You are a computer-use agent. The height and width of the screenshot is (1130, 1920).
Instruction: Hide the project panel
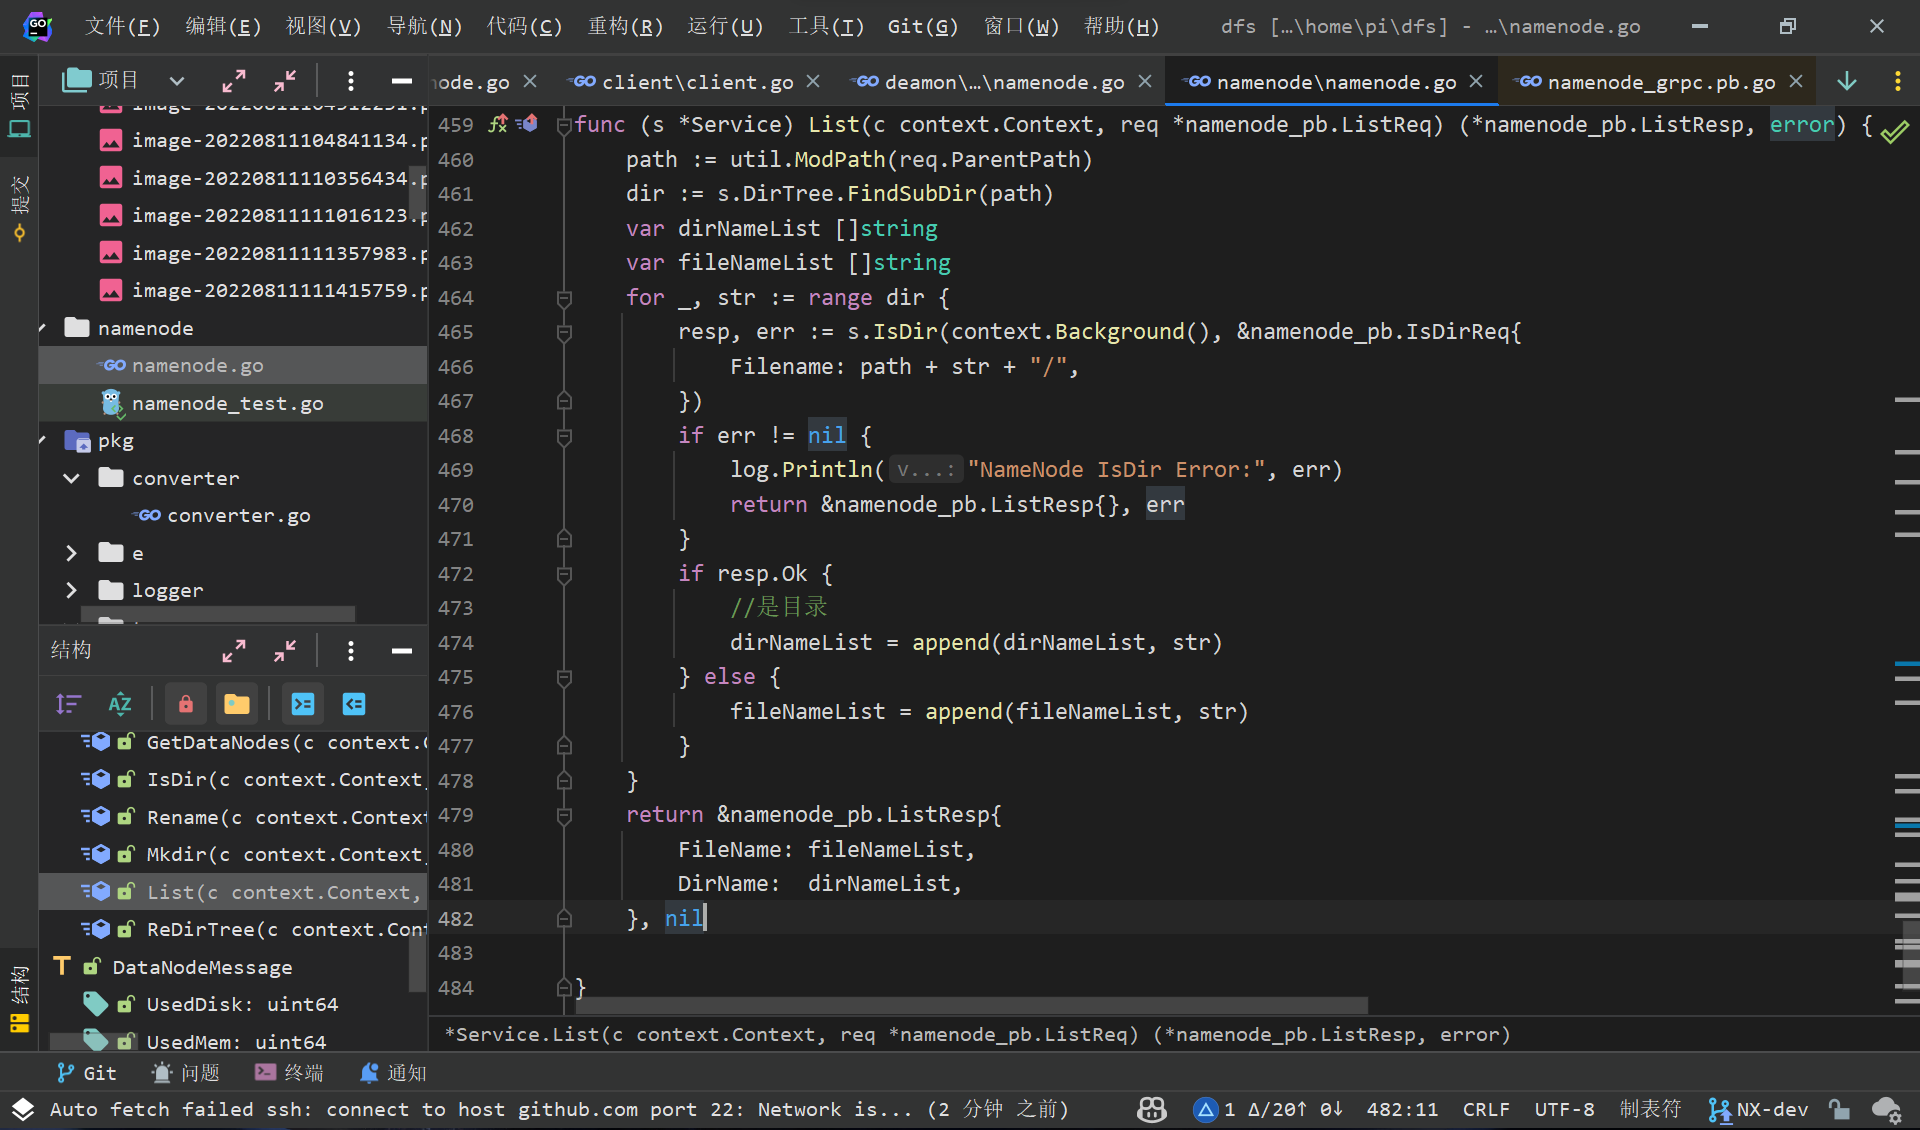point(402,81)
